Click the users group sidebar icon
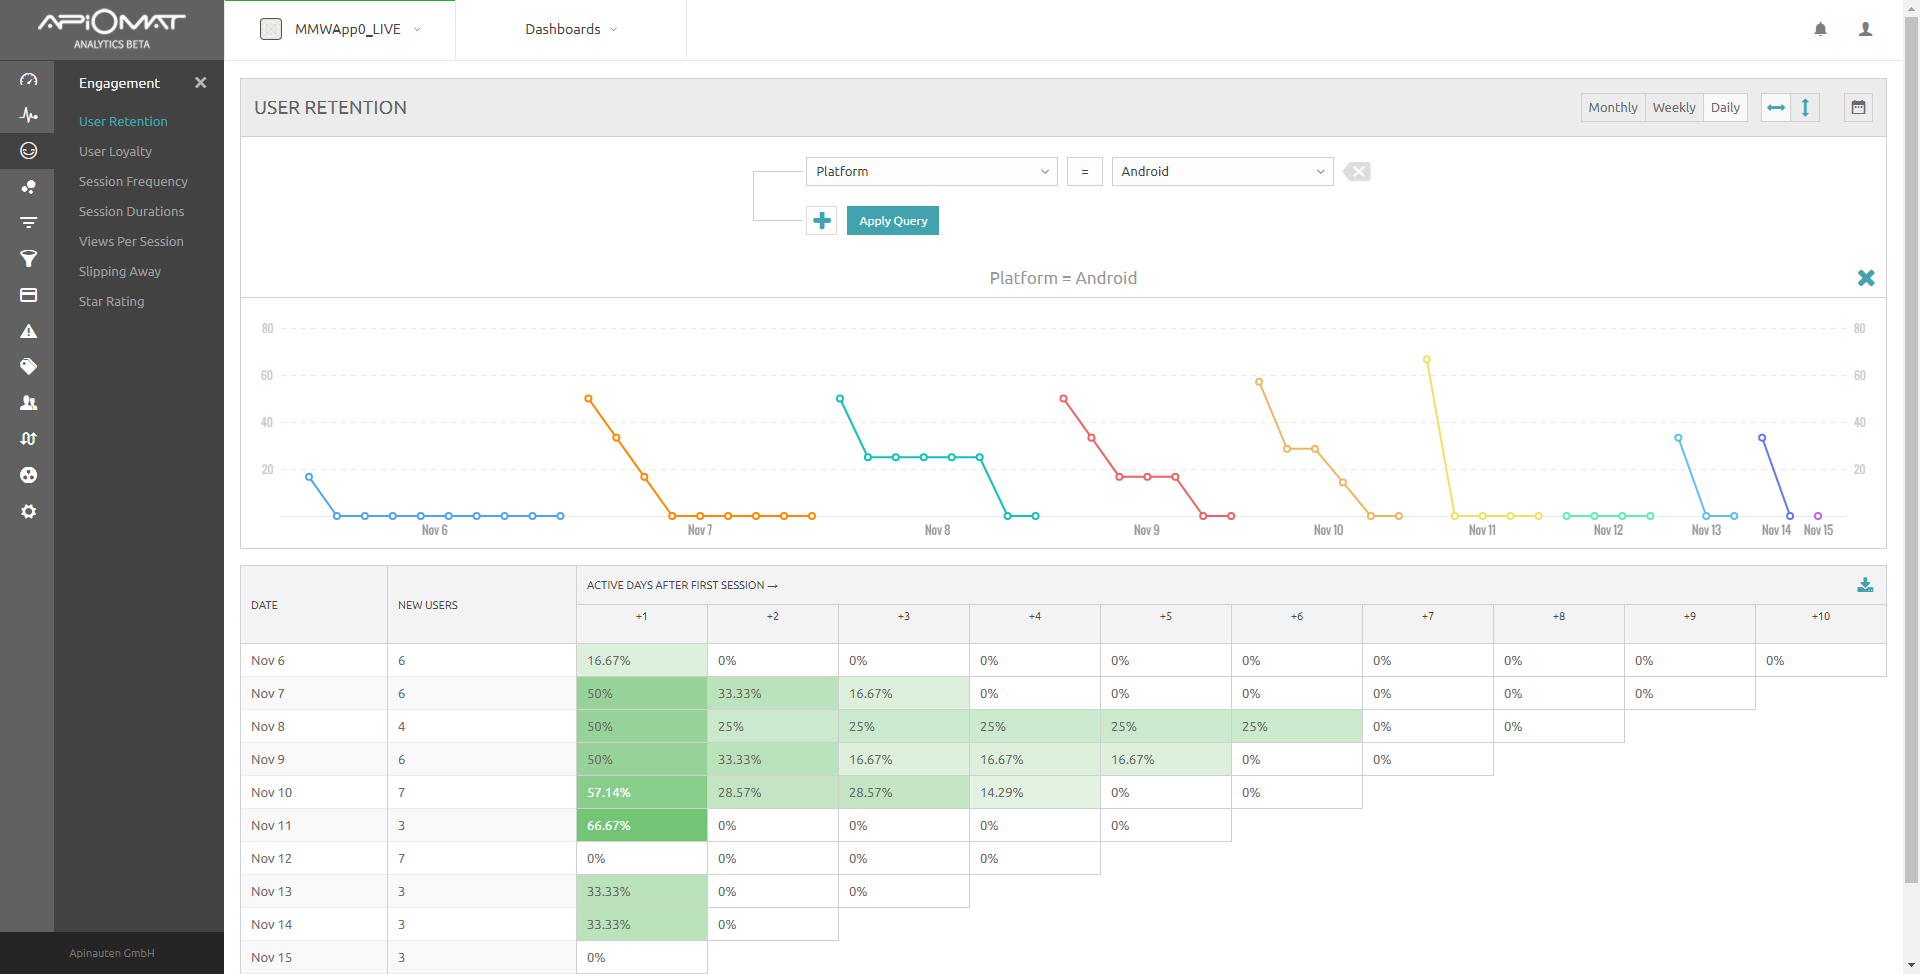The width and height of the screenshot is (1920, 974). (28, 403)
